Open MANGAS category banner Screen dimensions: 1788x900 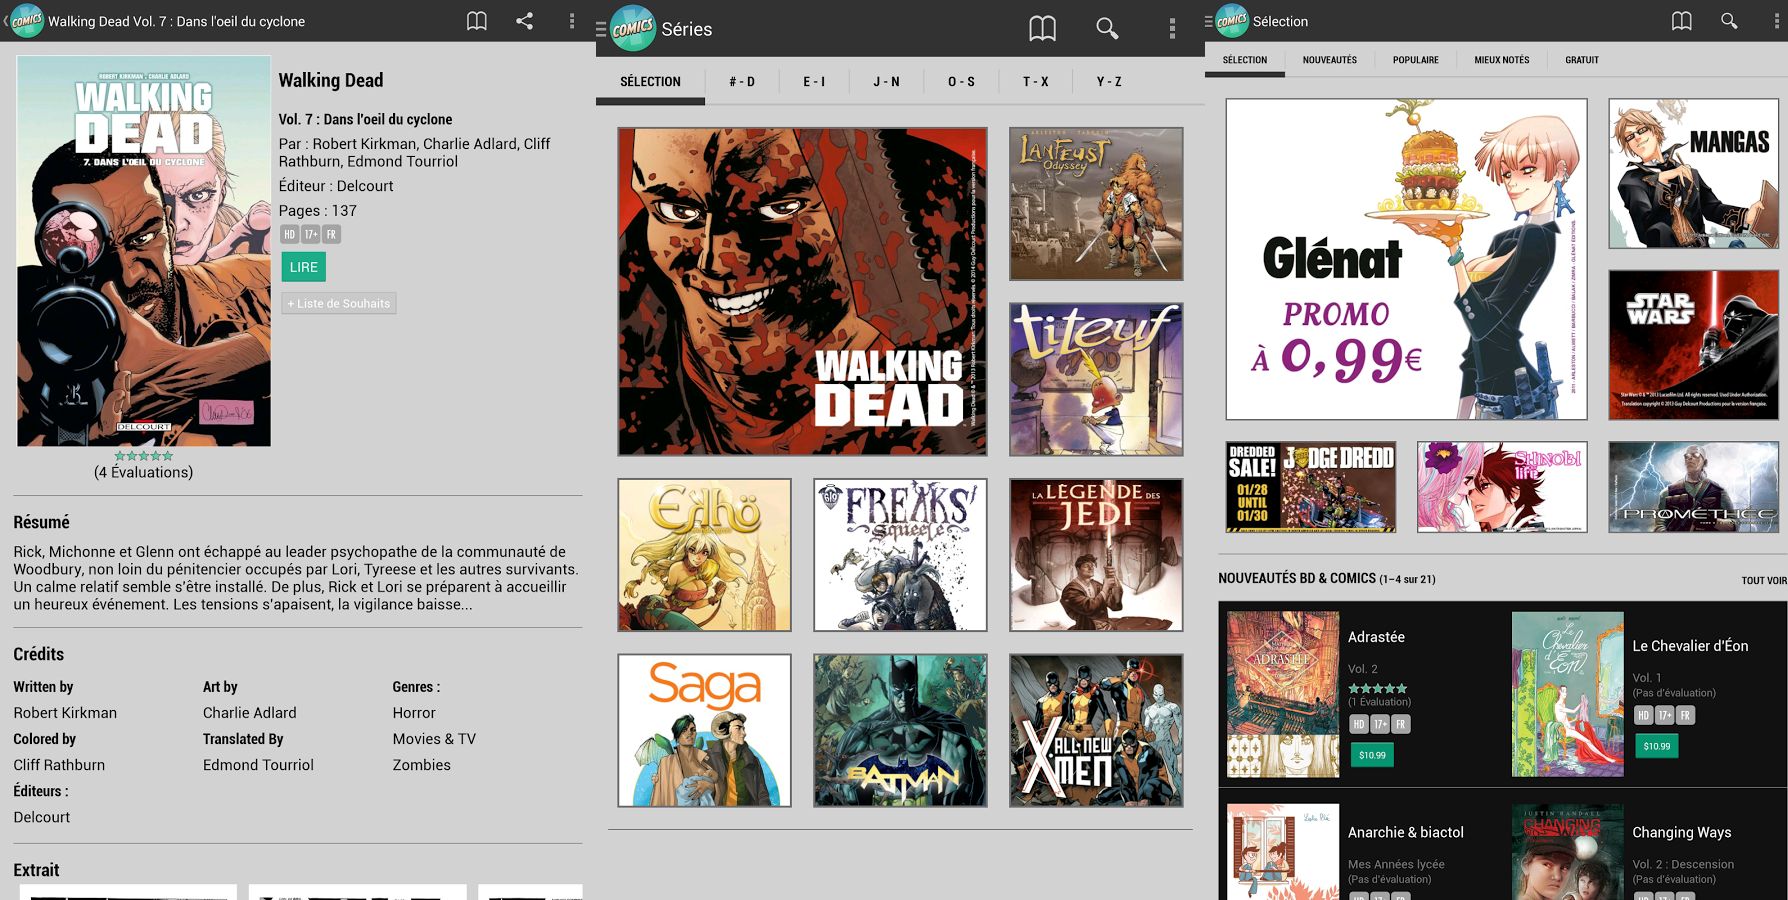(1693, 173)
